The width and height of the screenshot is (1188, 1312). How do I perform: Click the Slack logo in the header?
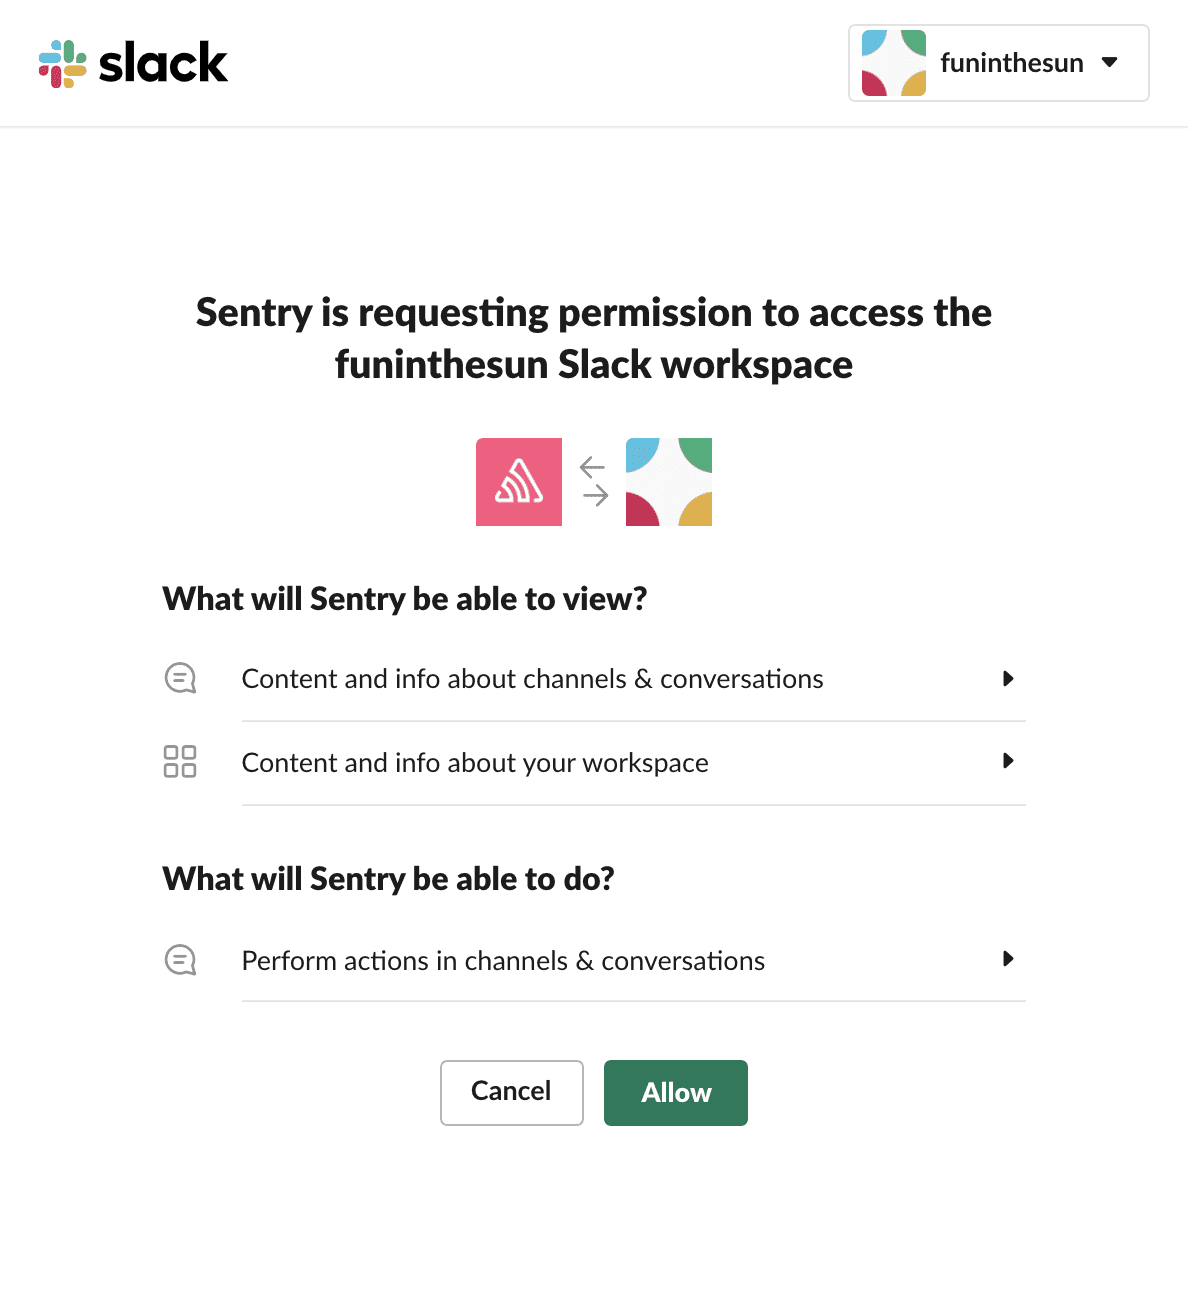click(x=133, y=63)
